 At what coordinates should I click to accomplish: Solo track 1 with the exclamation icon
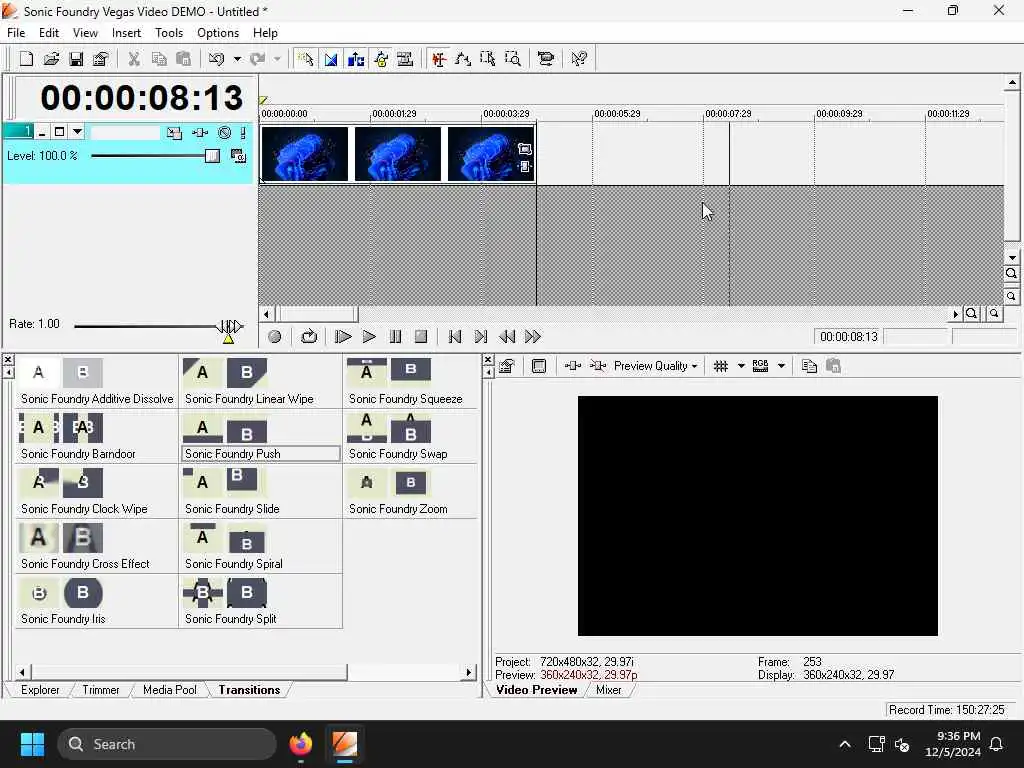coord(243,133)
